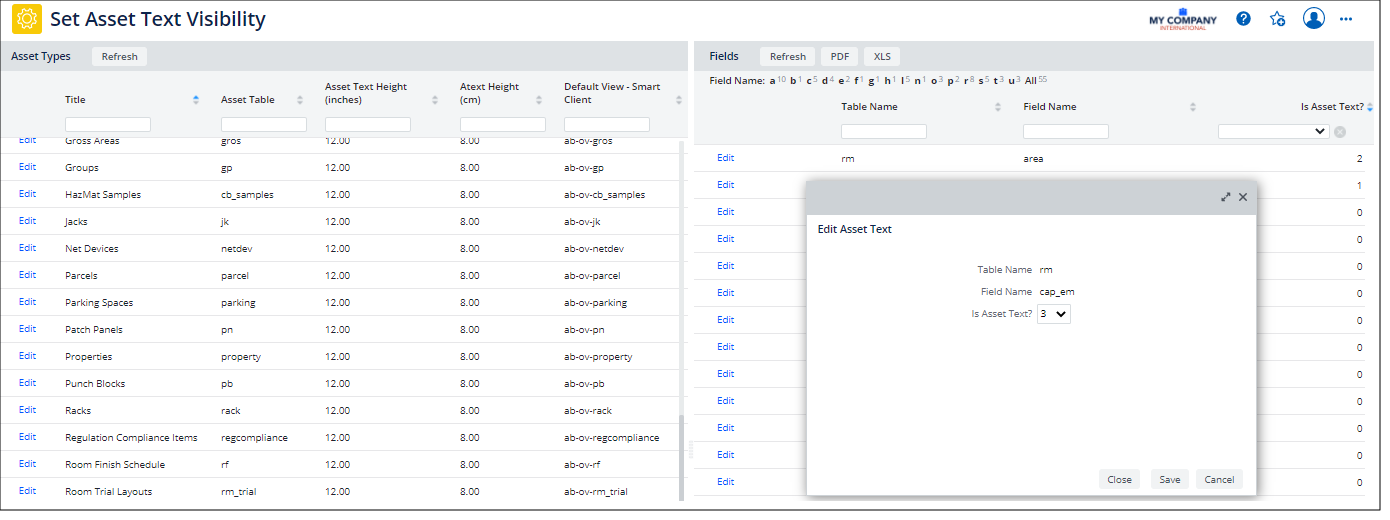Screen dimensions: 1390x520
Task: Filter field names starting with letter c
Action: pyautogui.click(x=811, y=81)
